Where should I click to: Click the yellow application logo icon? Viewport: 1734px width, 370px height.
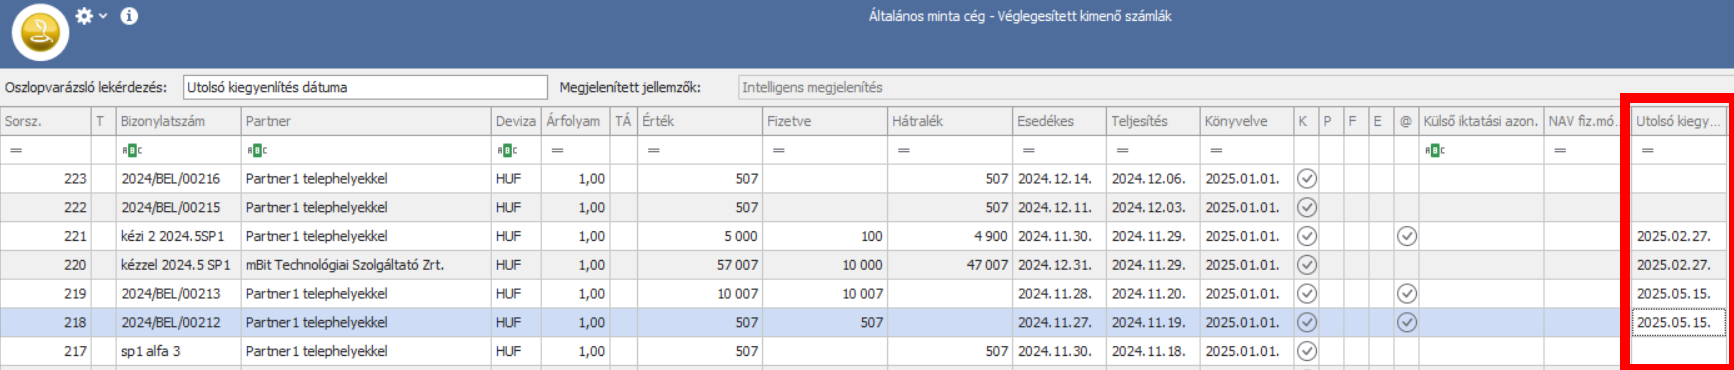40,32
